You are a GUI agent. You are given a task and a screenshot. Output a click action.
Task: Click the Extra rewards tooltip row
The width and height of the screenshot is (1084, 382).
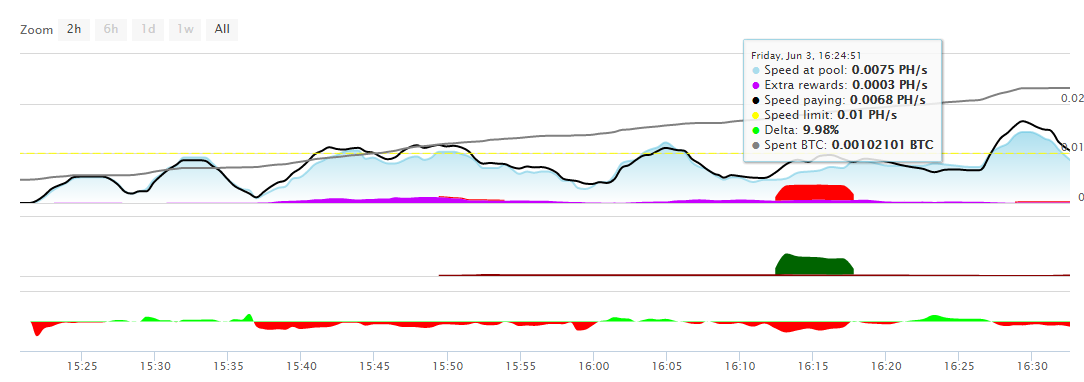point(839,85)
